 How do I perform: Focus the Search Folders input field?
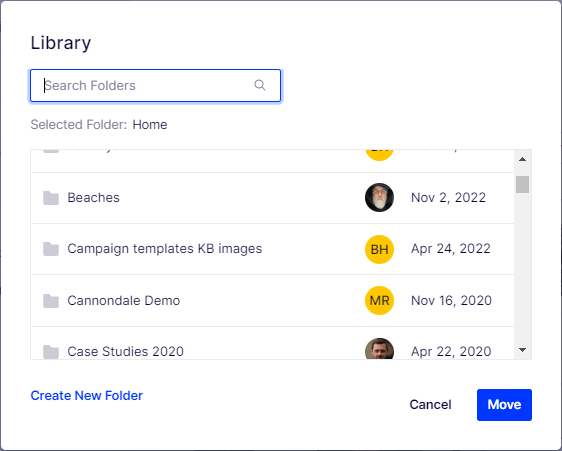pos(155,86)
